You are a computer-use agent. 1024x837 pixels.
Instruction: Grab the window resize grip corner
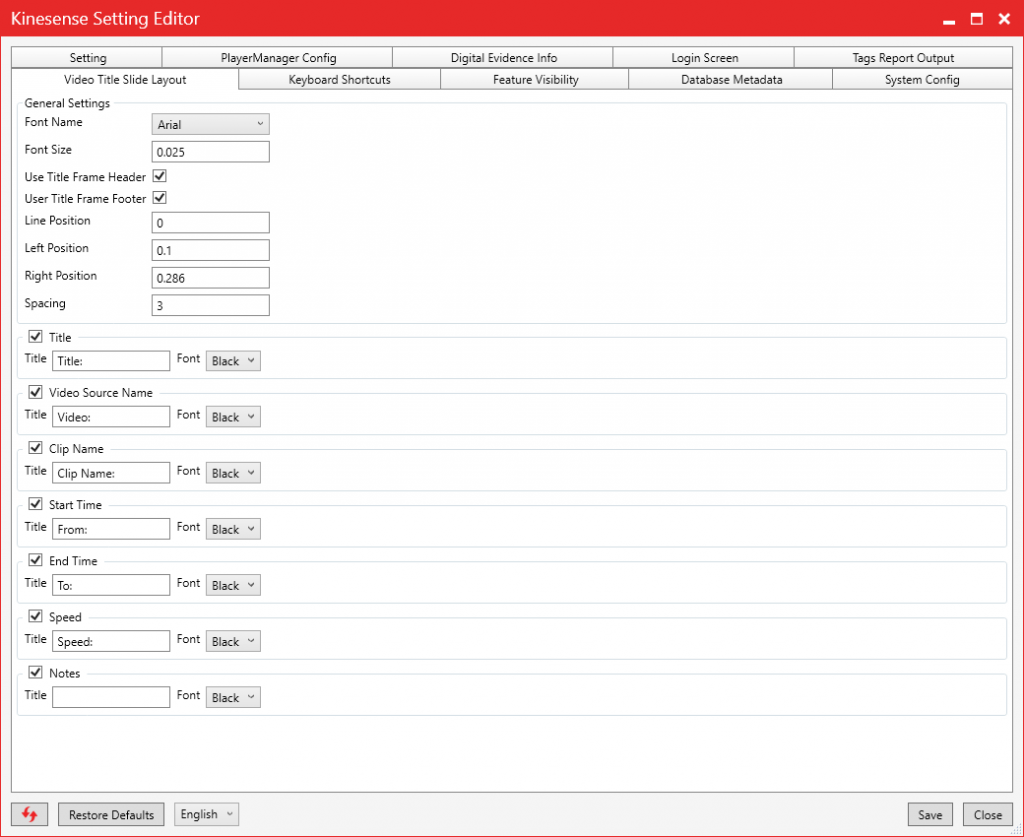click(x=1017, y=830)
